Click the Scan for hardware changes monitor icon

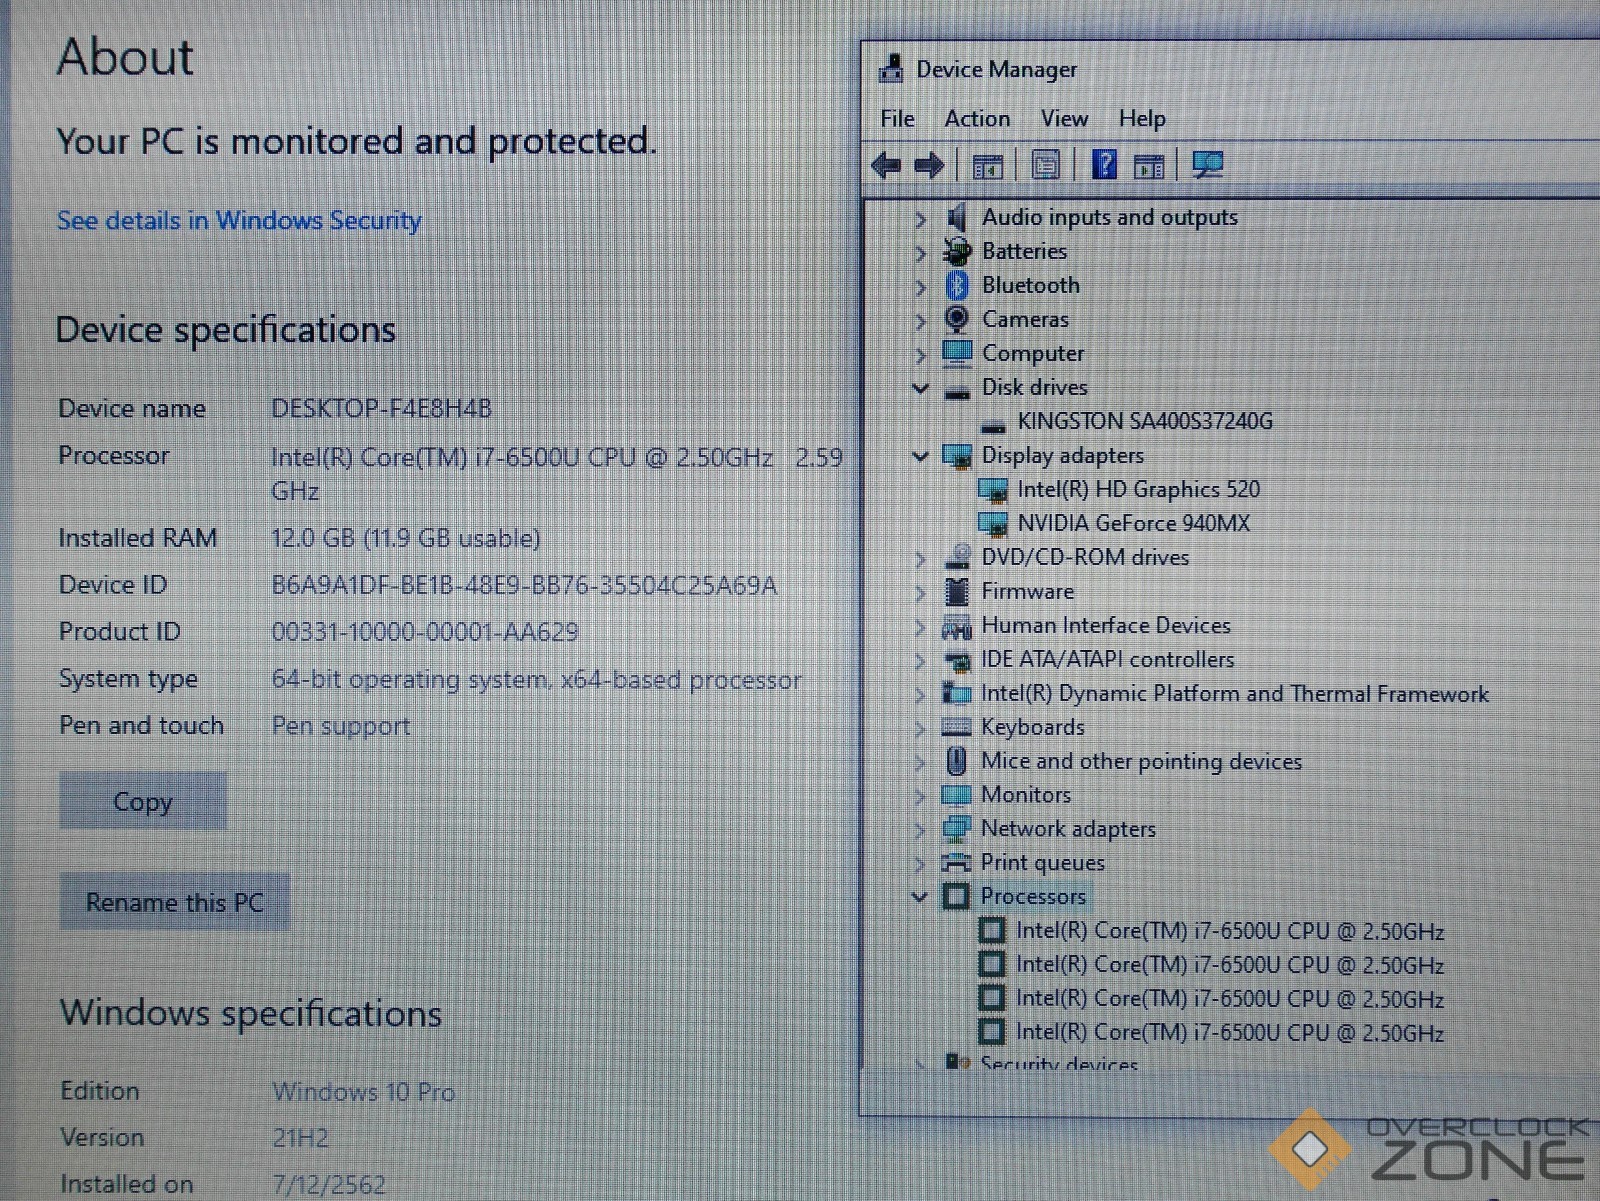tap(1207, 165)
